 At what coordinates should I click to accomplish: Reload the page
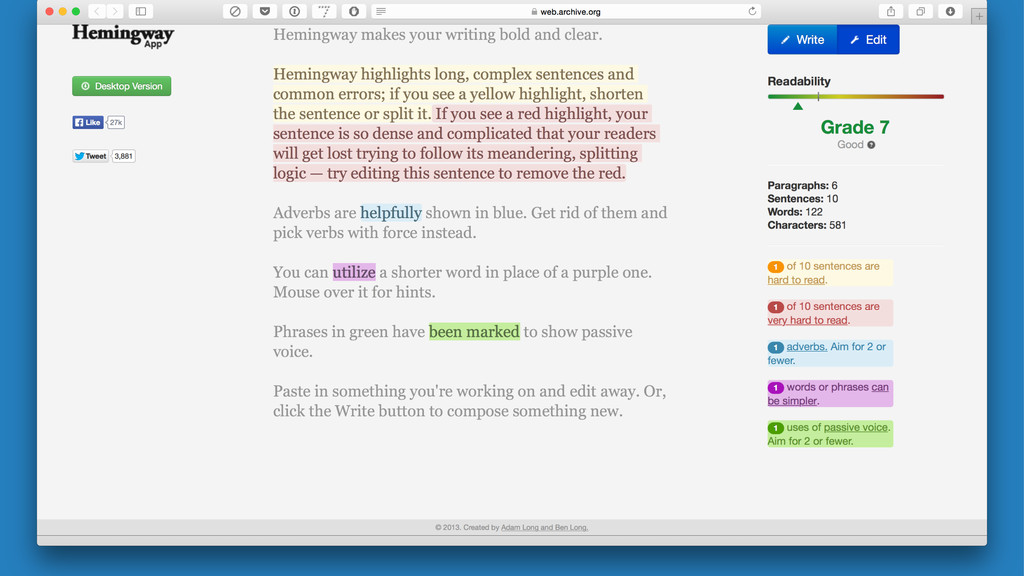pos(752,11)
